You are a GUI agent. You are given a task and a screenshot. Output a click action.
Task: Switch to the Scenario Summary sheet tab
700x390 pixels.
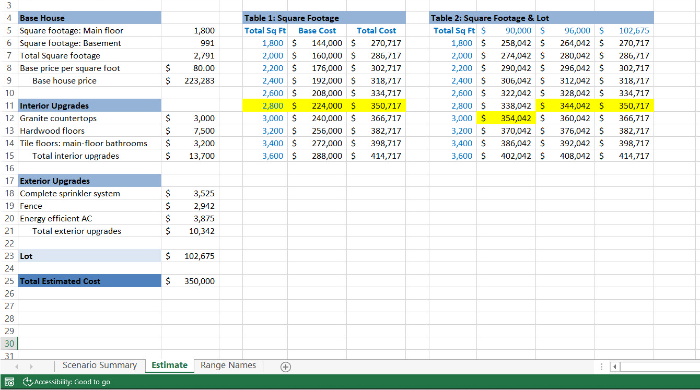[x=100, y=365]
